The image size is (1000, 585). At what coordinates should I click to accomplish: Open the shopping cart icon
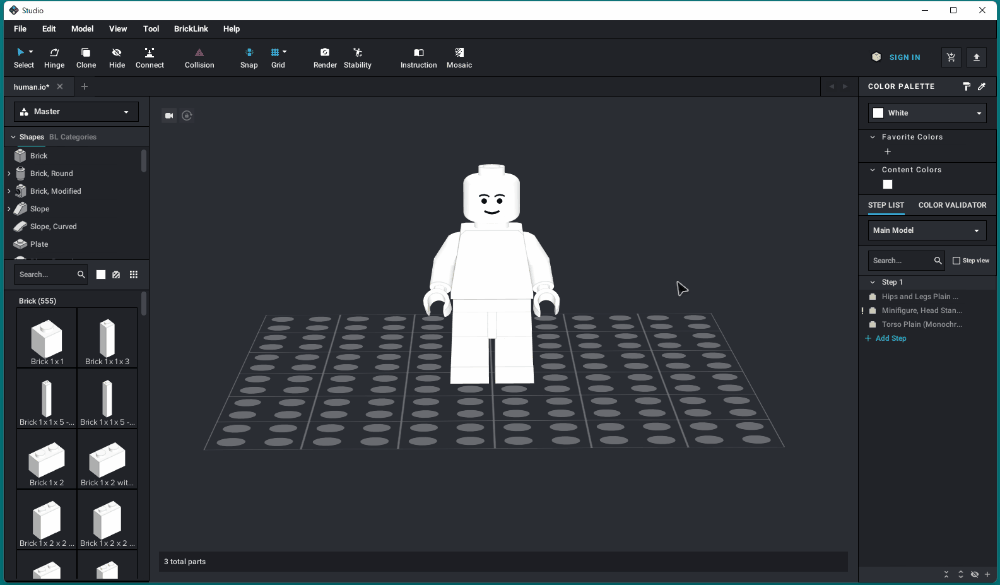point(951,57)
